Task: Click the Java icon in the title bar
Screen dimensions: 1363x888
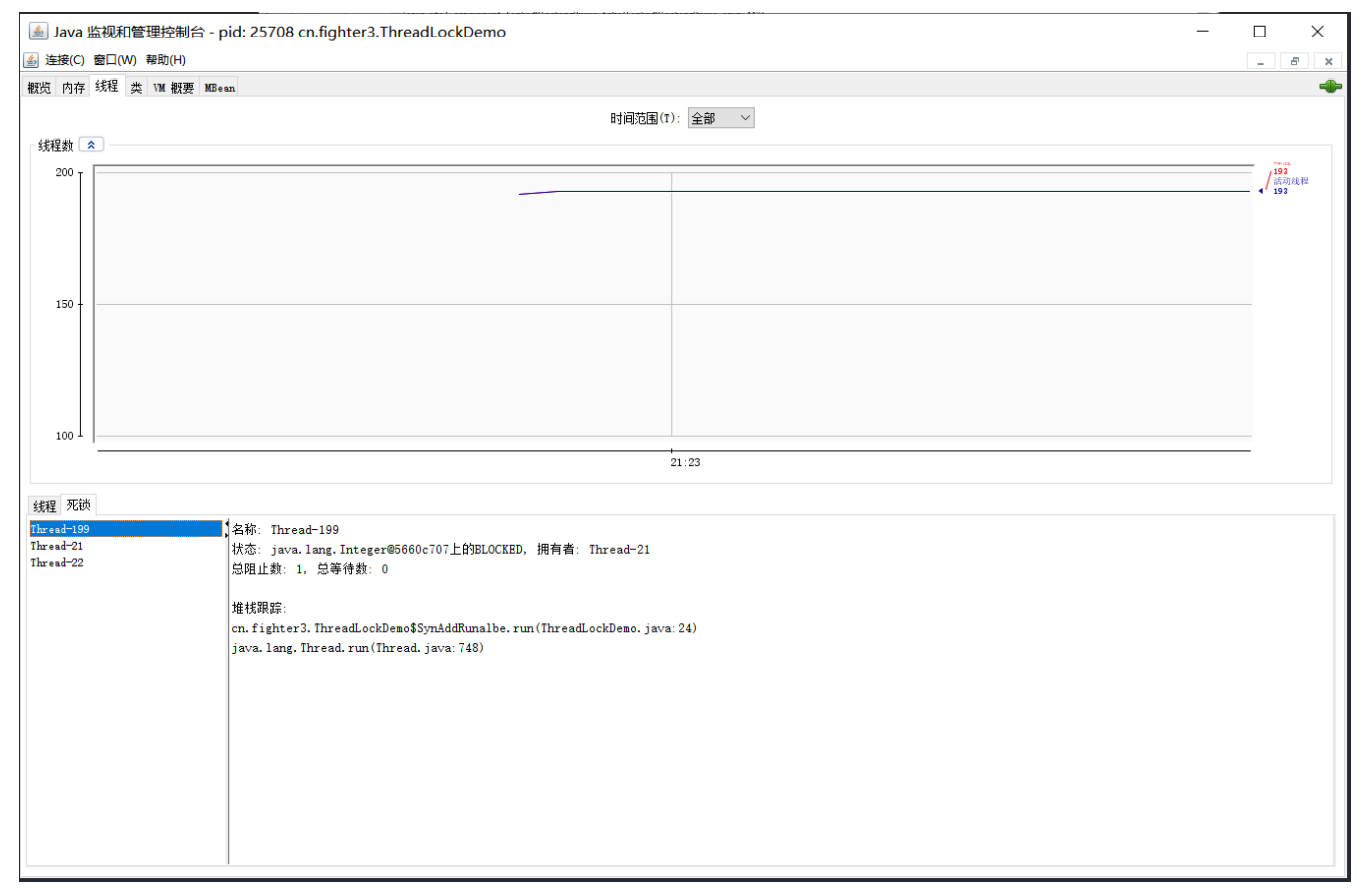Action: [x=38, y=31]
